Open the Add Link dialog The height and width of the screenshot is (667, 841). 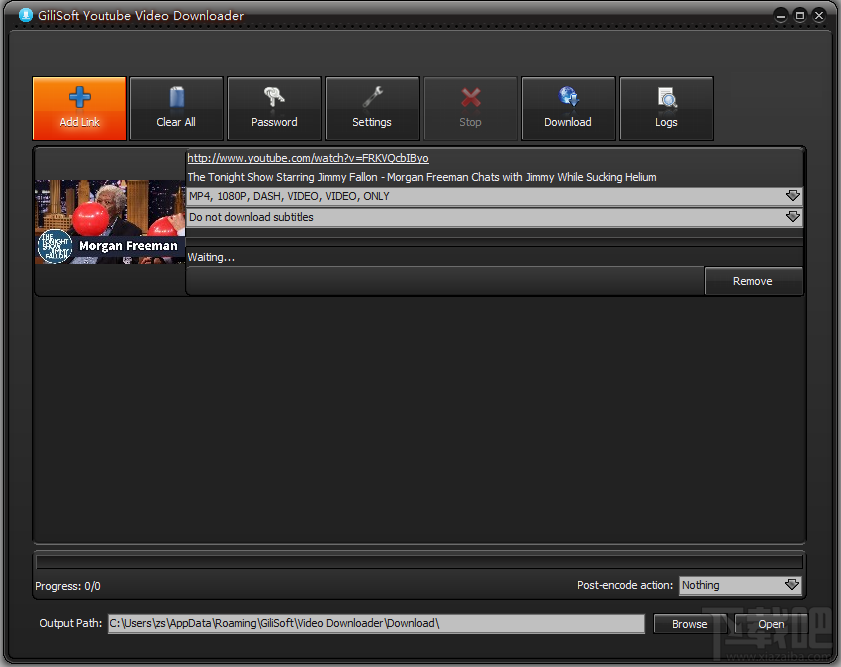tap(79, 108)
